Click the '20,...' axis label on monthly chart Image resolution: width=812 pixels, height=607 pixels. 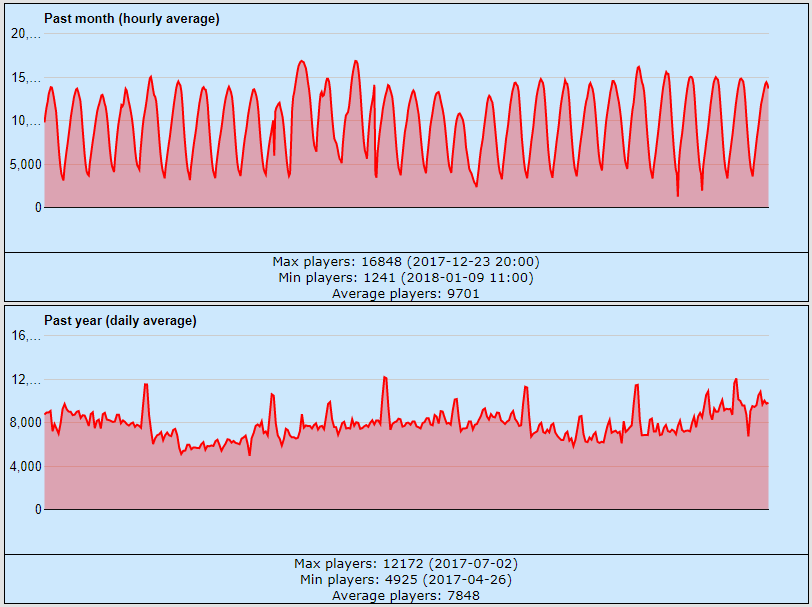click(x=26, y=34)
